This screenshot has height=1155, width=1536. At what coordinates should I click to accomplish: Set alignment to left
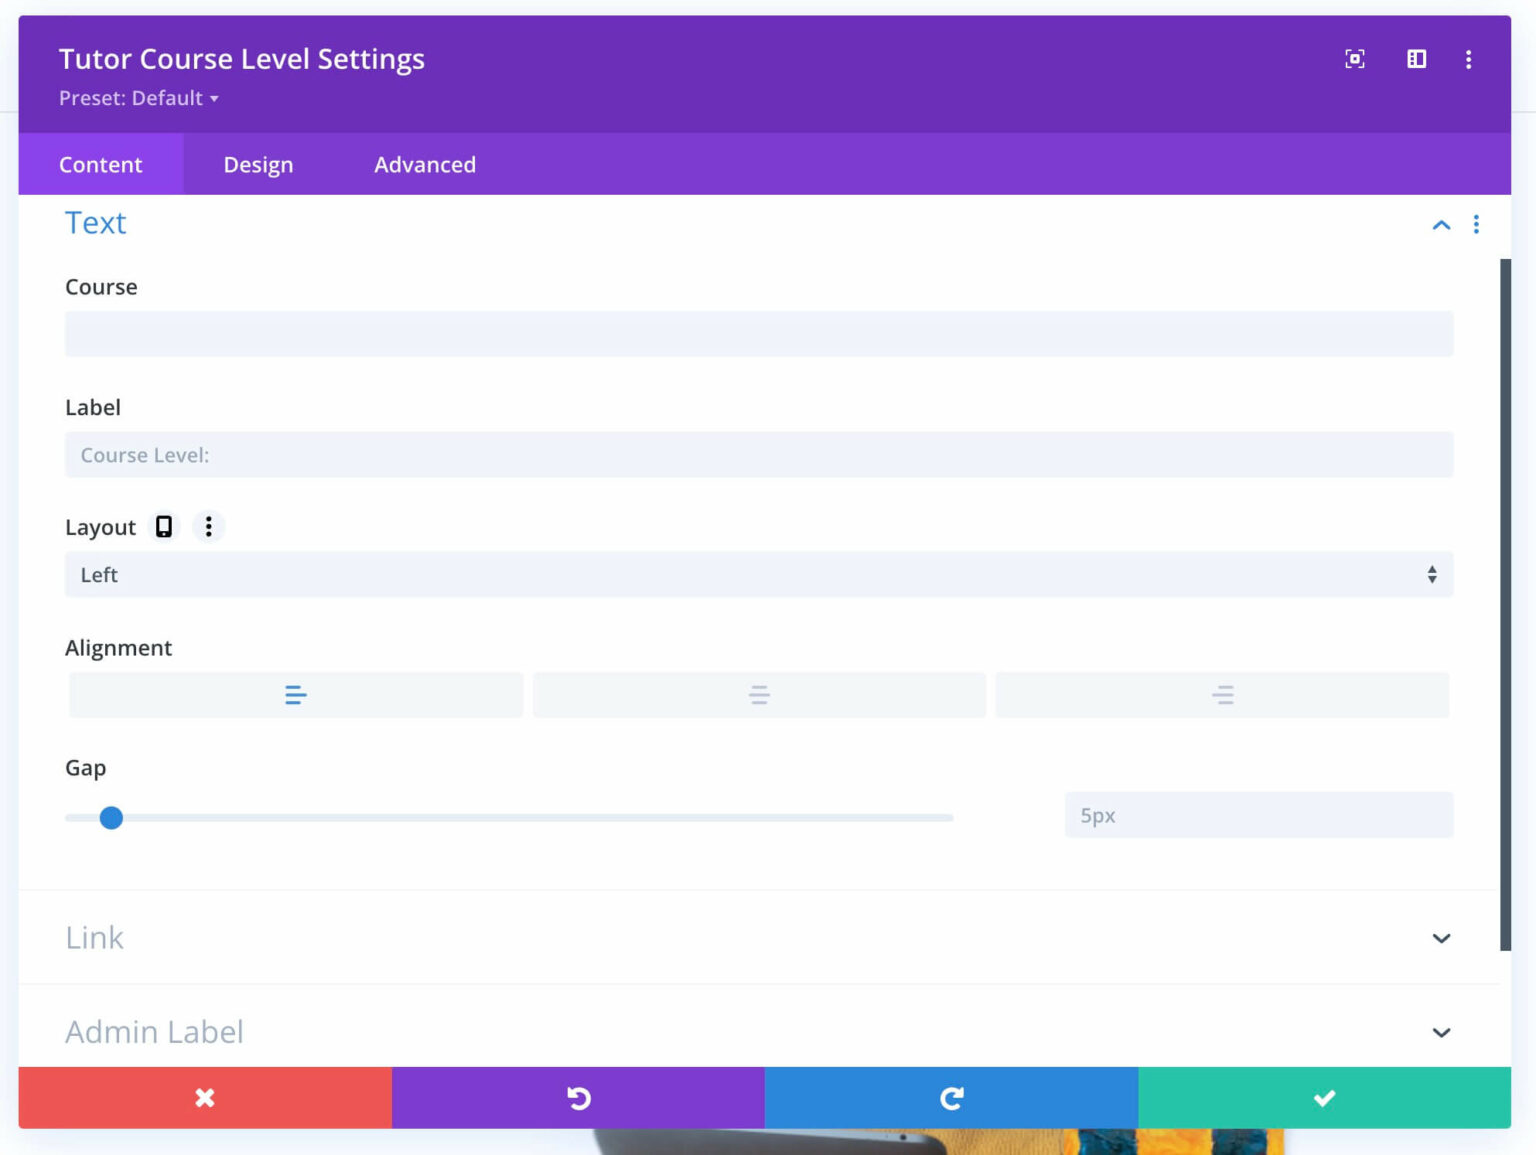pyautogui.click(x=296, y=695)
